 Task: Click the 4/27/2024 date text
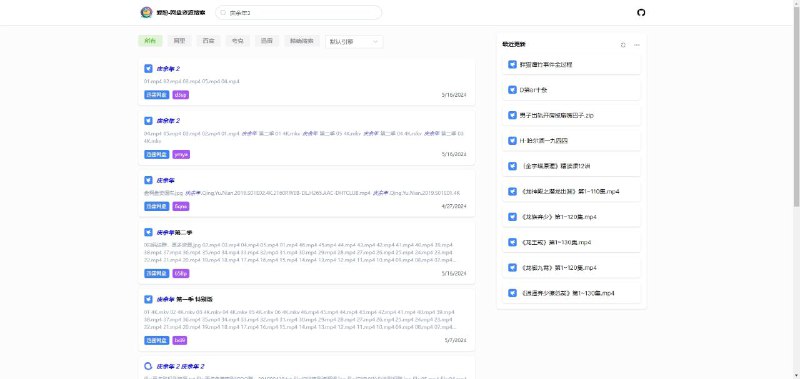coord(454,206)
